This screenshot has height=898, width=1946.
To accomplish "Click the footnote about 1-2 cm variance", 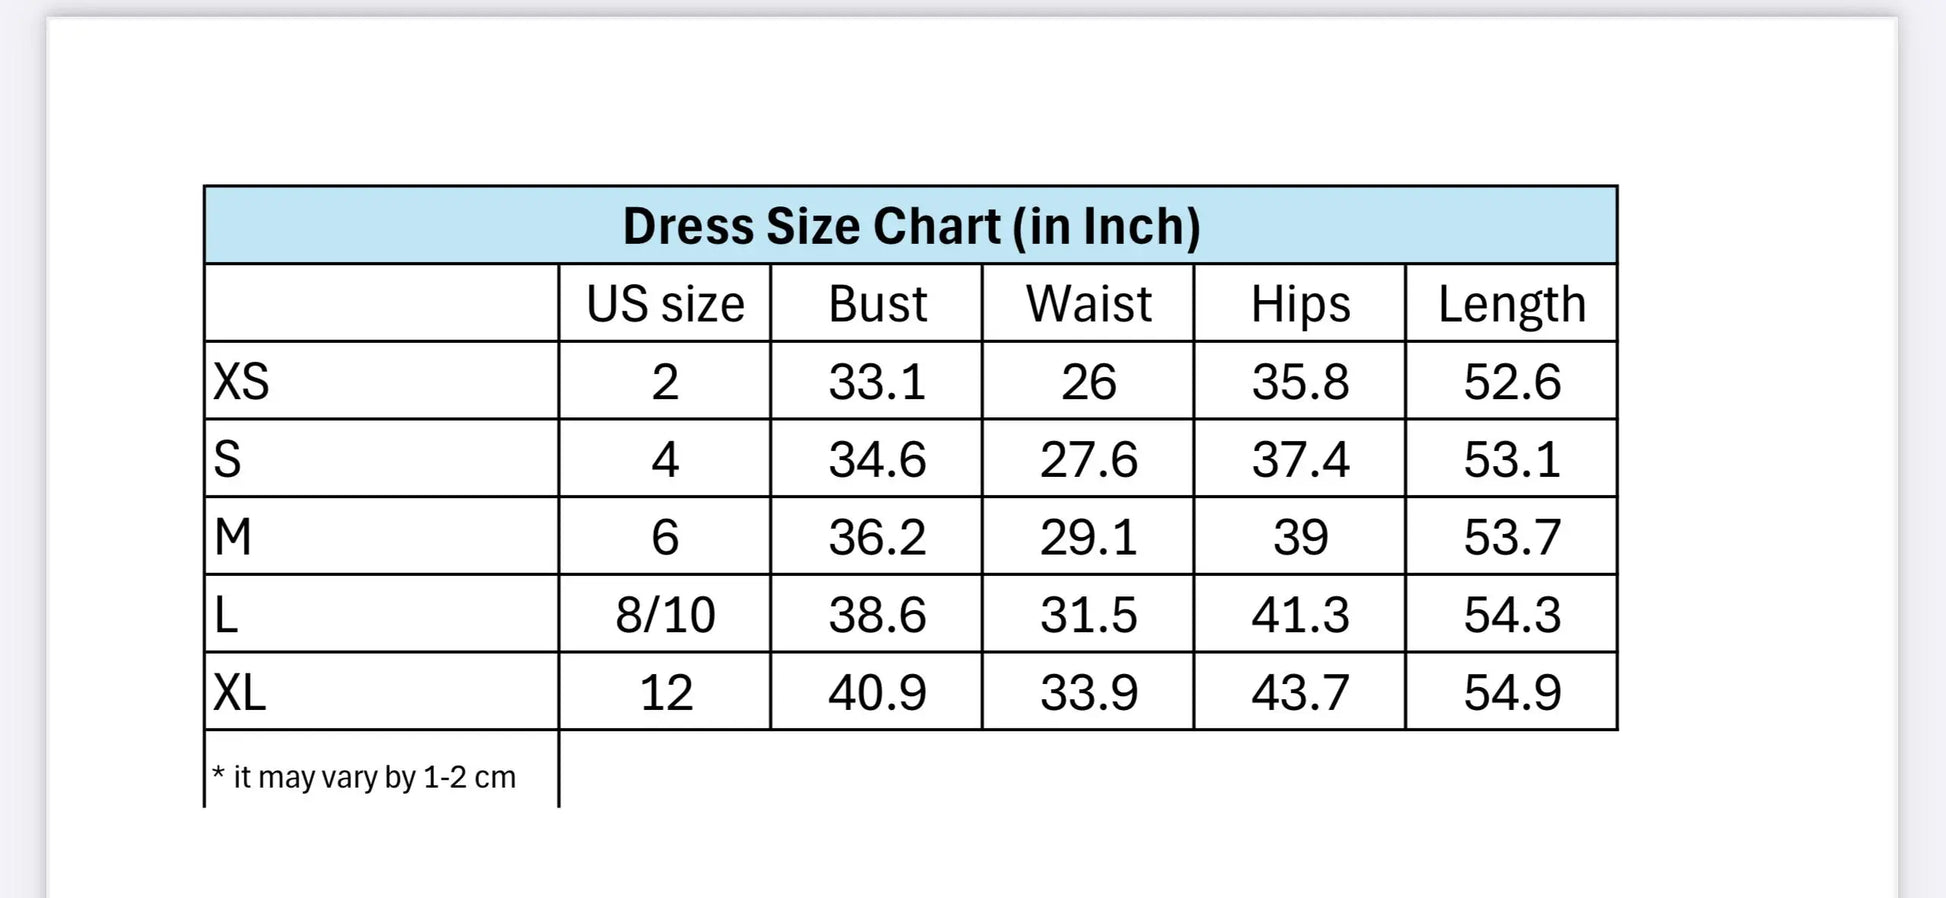I will tap(365, 777).
